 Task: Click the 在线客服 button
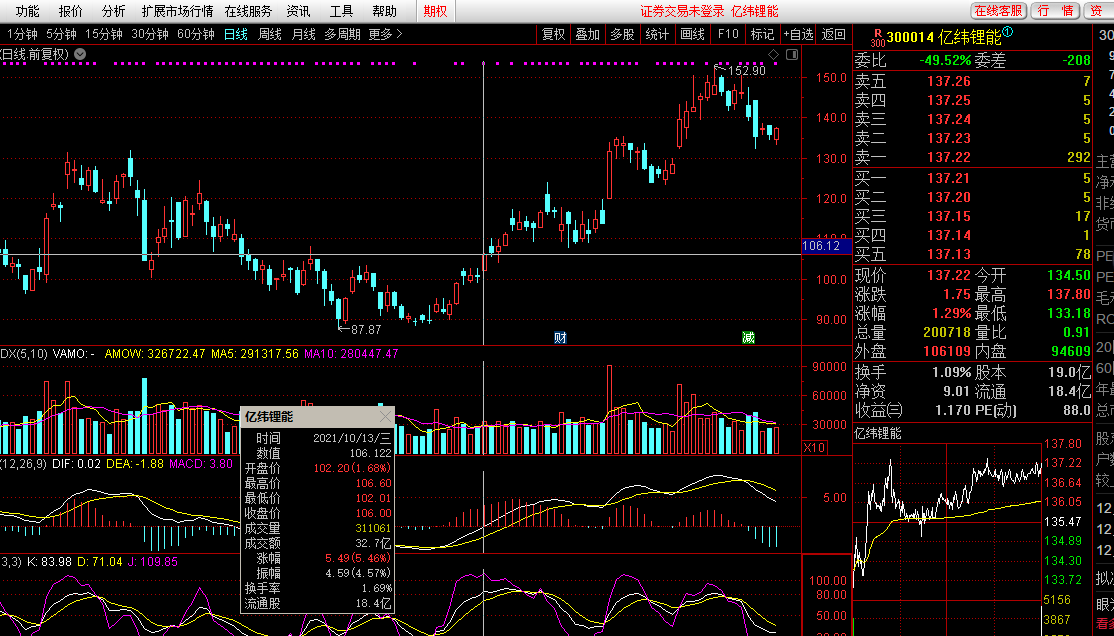pos(998,11)
